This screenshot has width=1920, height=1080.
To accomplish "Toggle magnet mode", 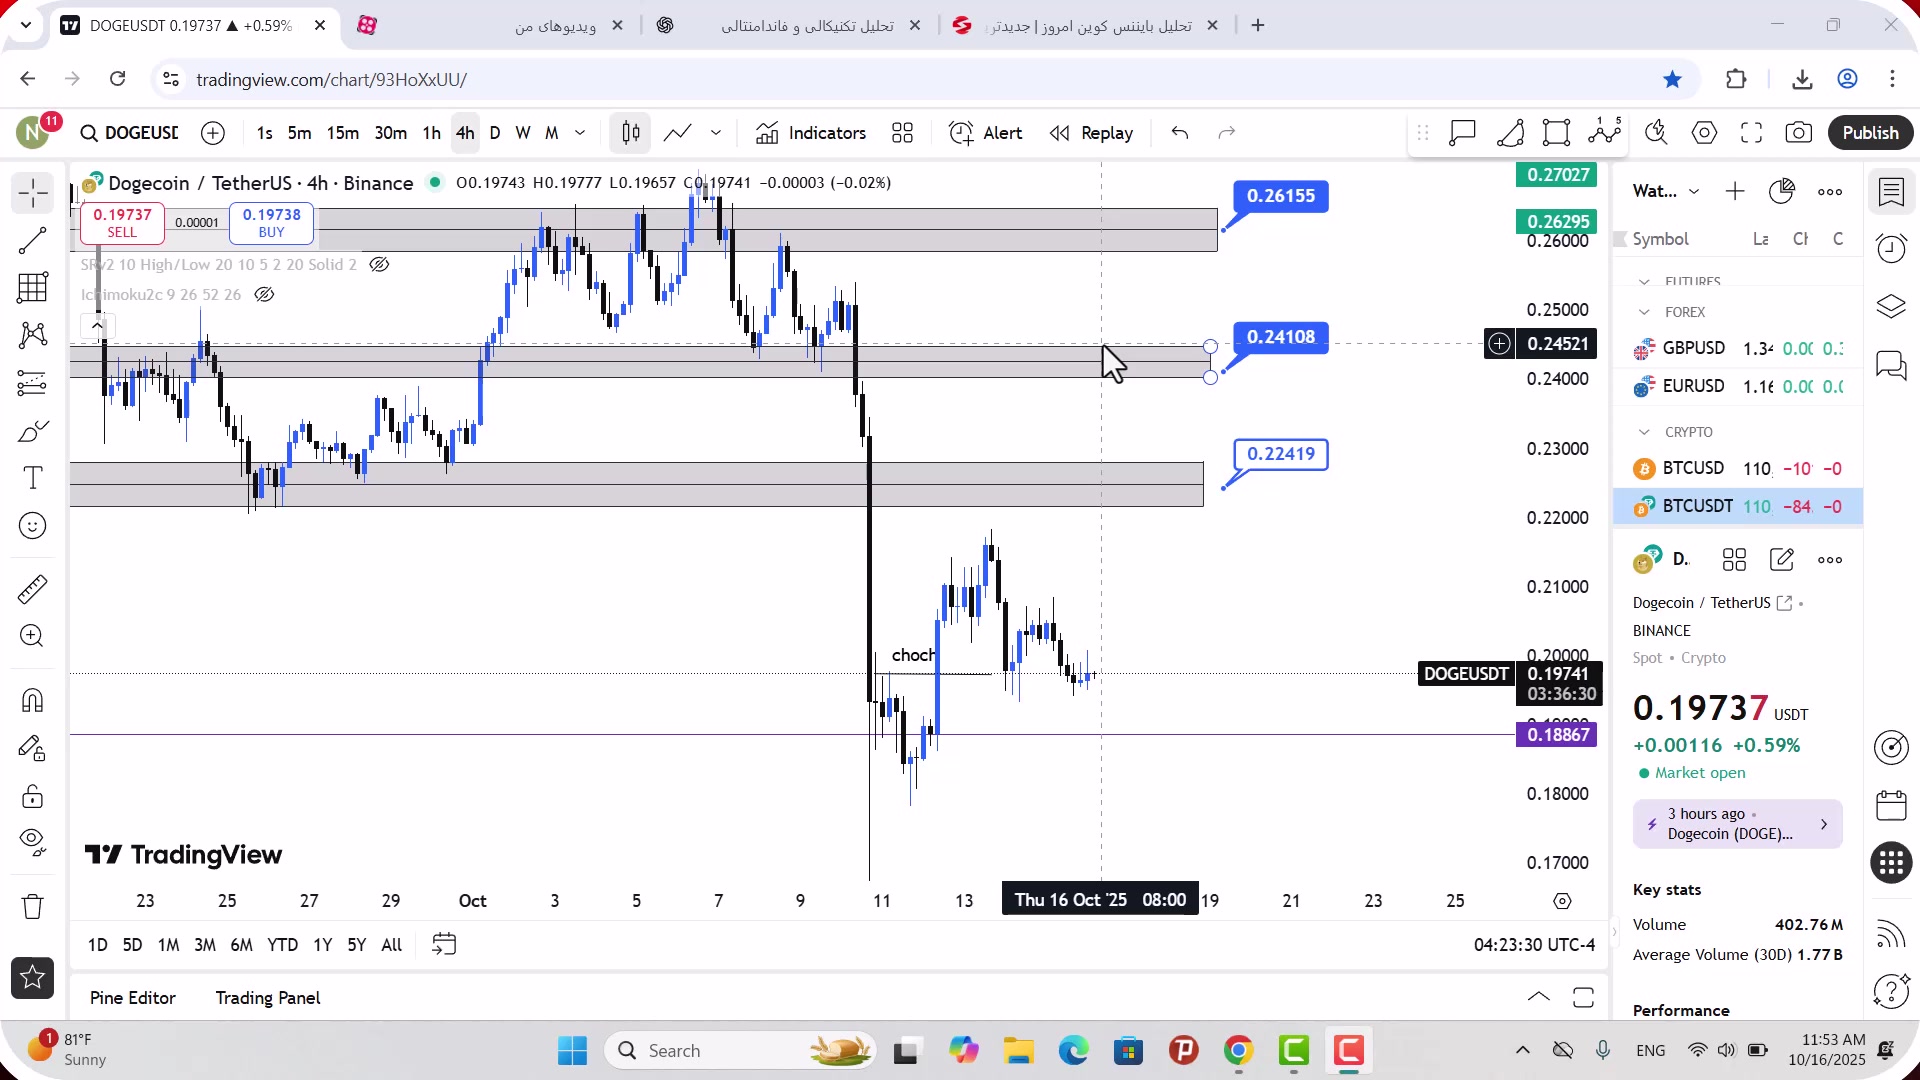I will 33,700.
